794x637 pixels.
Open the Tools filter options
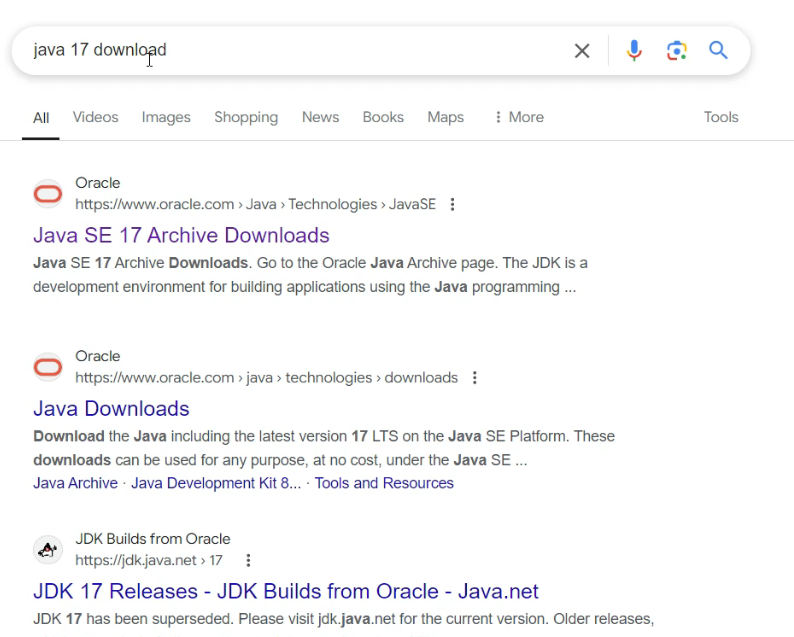point(721,117)
